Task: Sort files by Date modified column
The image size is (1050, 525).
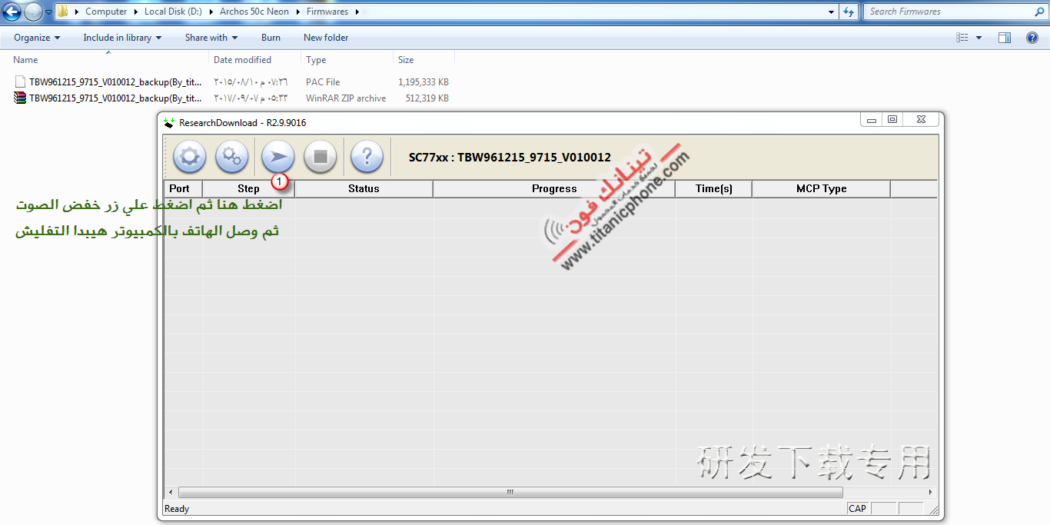Action: (x=242, y=60)
